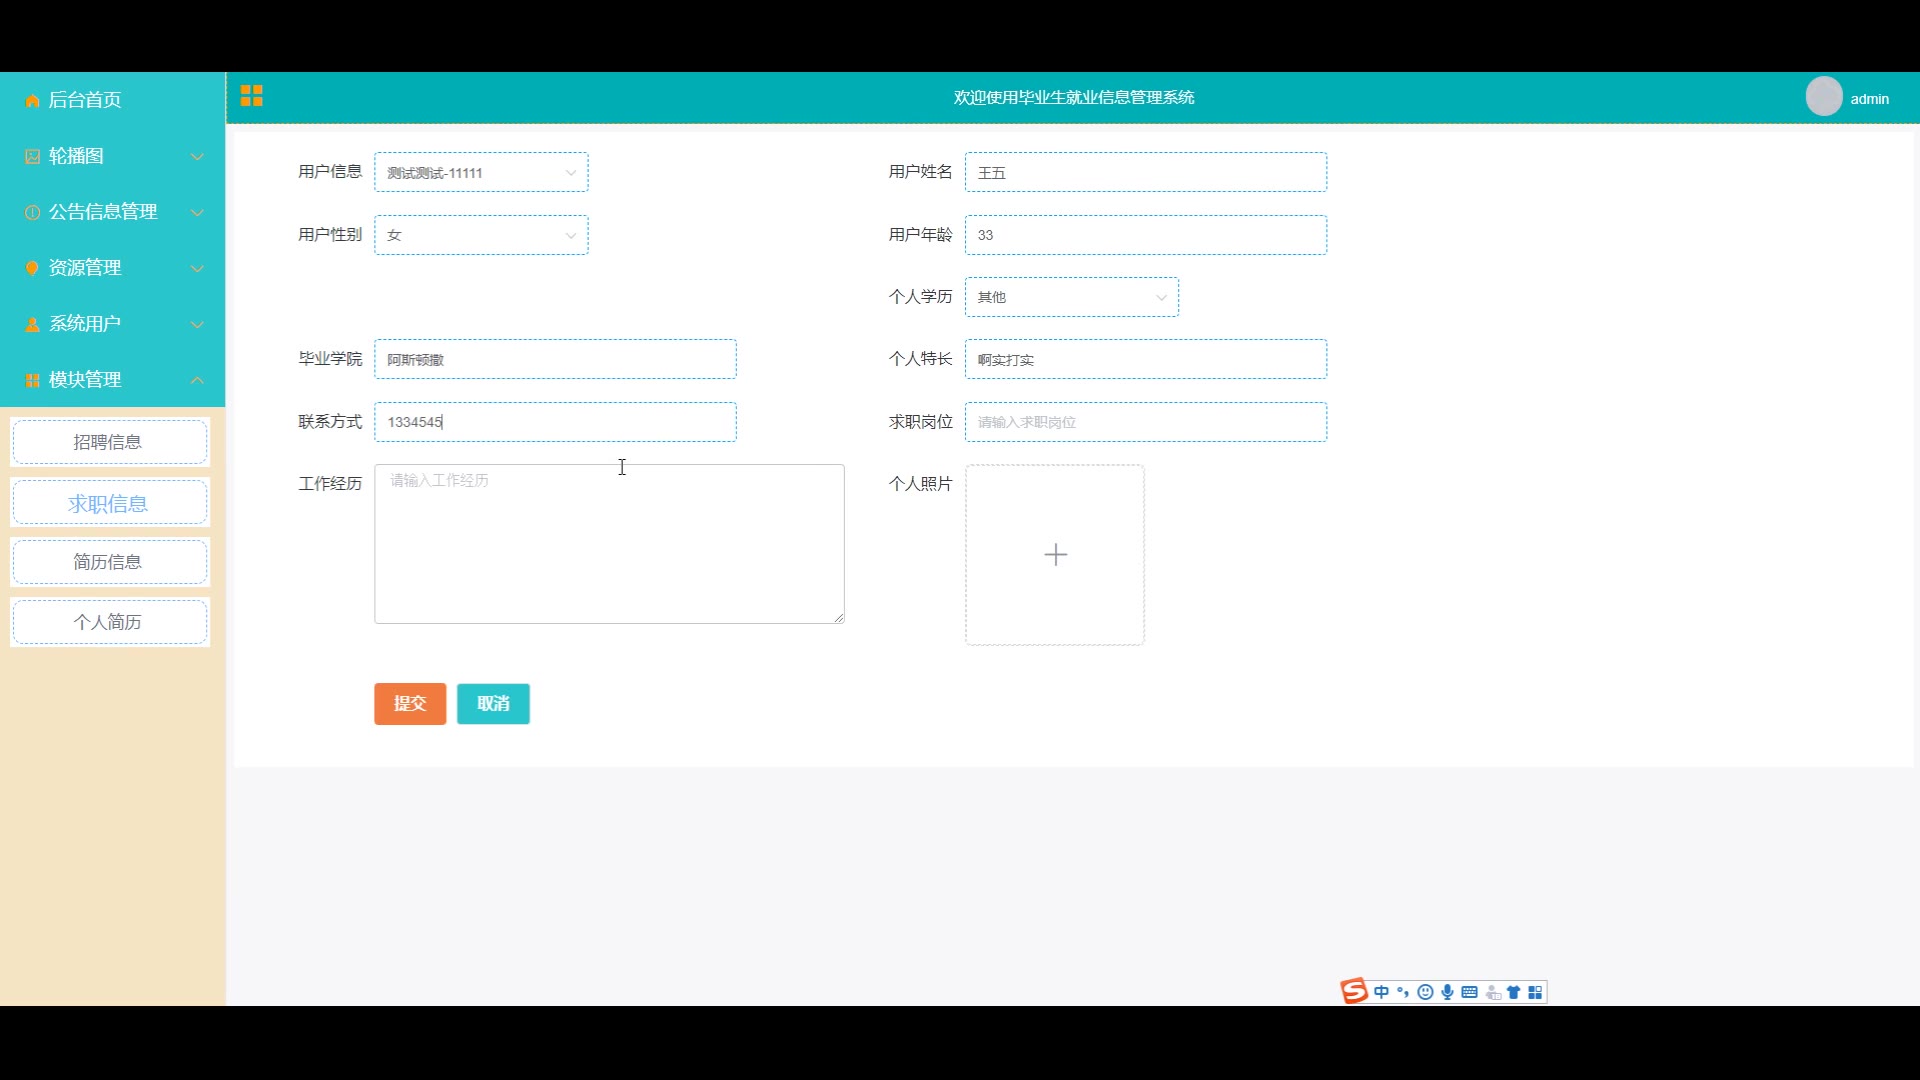Image resolution: width=1920 pixels, height=1080 pixels.
Task: Click the Sogou input method S logo
Action: click(x=1354, y=991)
